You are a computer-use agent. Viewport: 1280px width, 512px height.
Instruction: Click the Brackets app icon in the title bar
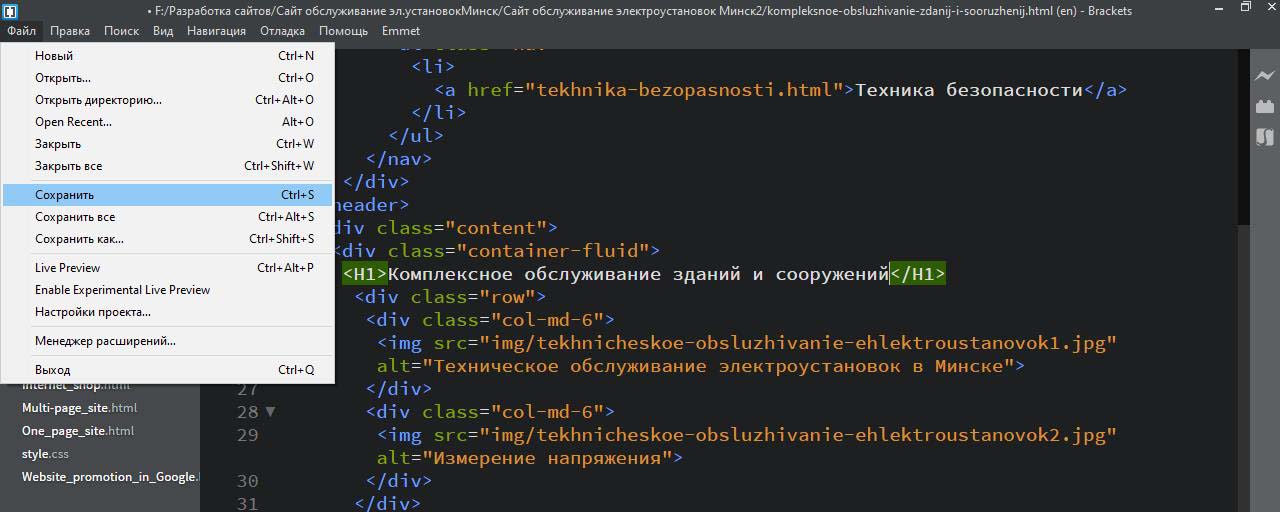pyautogui.click(x=9, y=10)
